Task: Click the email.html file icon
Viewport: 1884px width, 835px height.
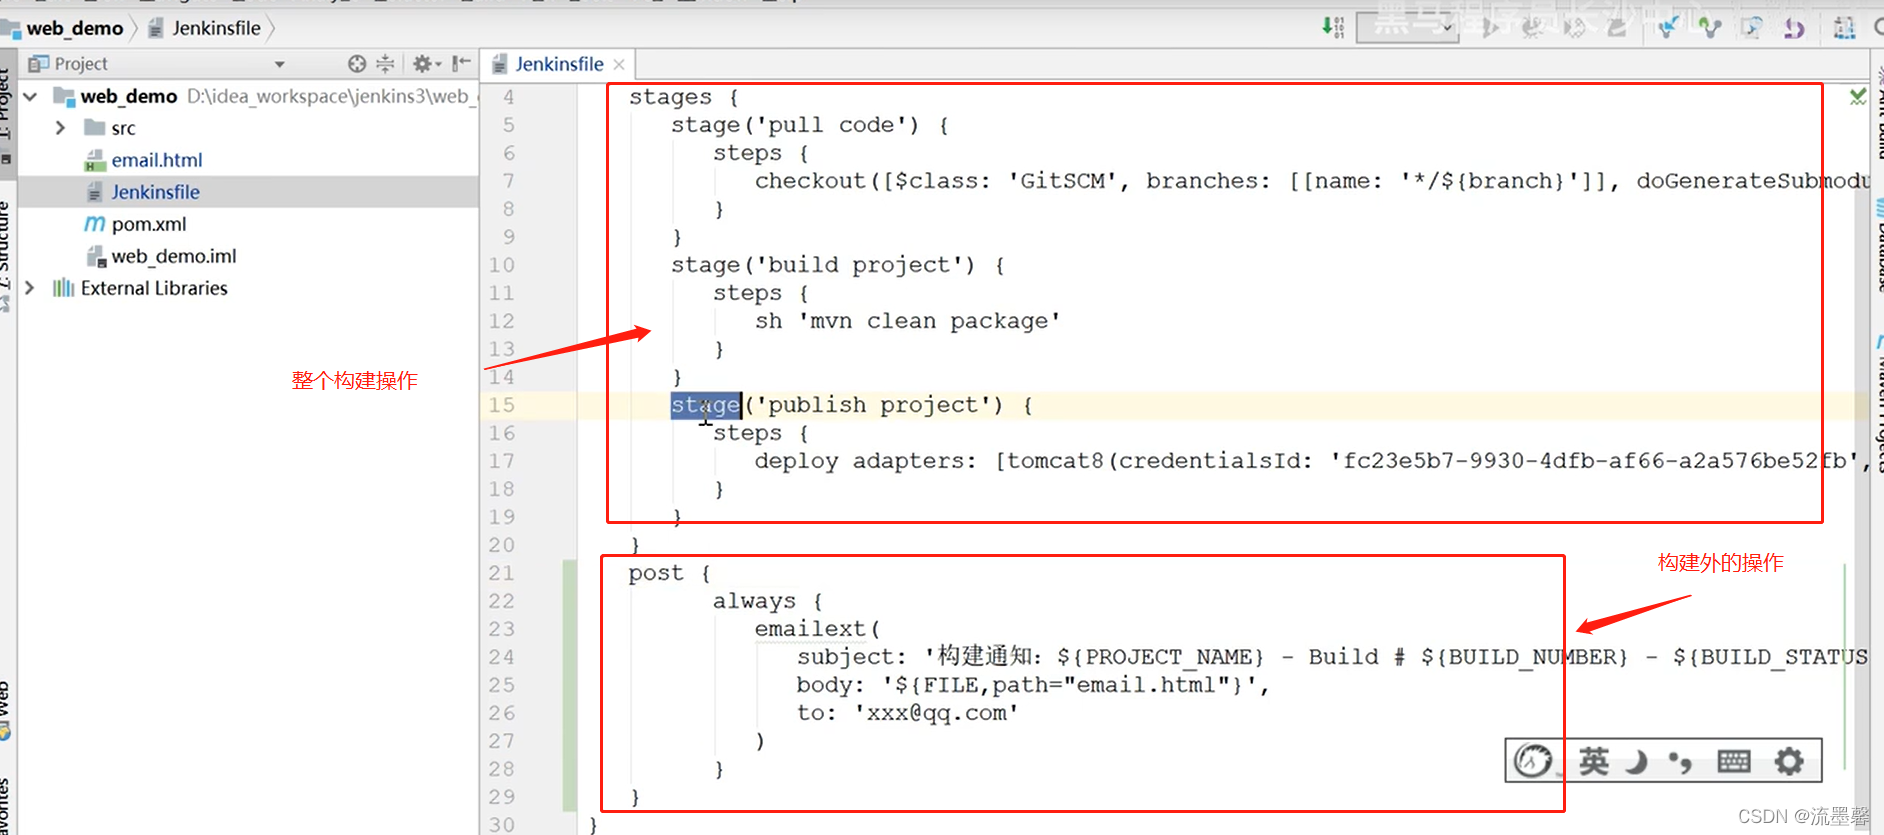Action: pos(95,160)
